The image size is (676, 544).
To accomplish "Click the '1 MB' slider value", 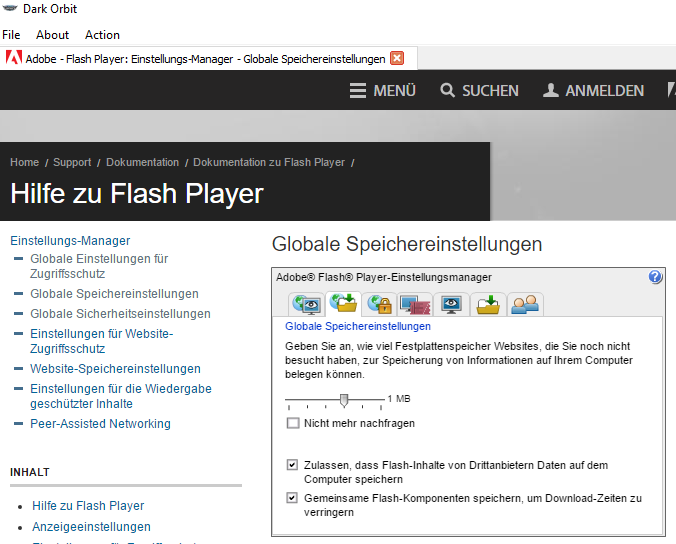I will pos(399,399).
